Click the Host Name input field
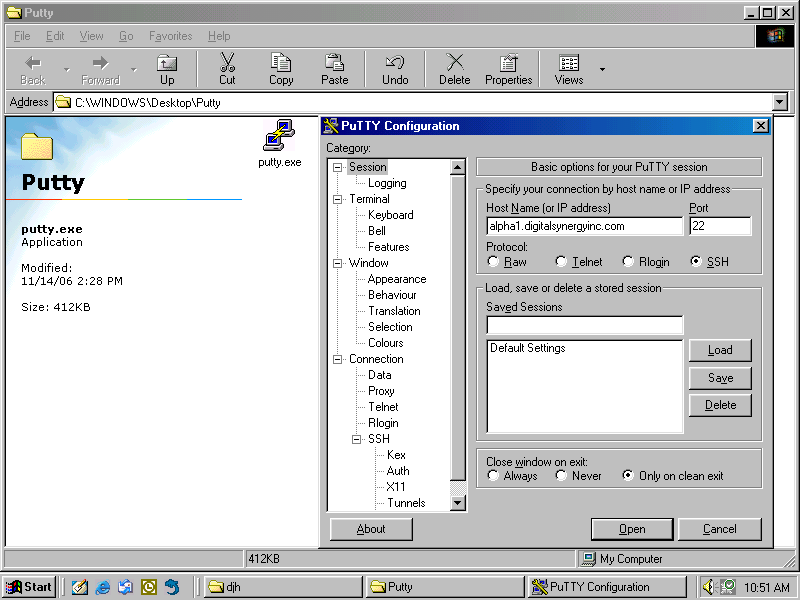800x600 pixels. point(585,226)
